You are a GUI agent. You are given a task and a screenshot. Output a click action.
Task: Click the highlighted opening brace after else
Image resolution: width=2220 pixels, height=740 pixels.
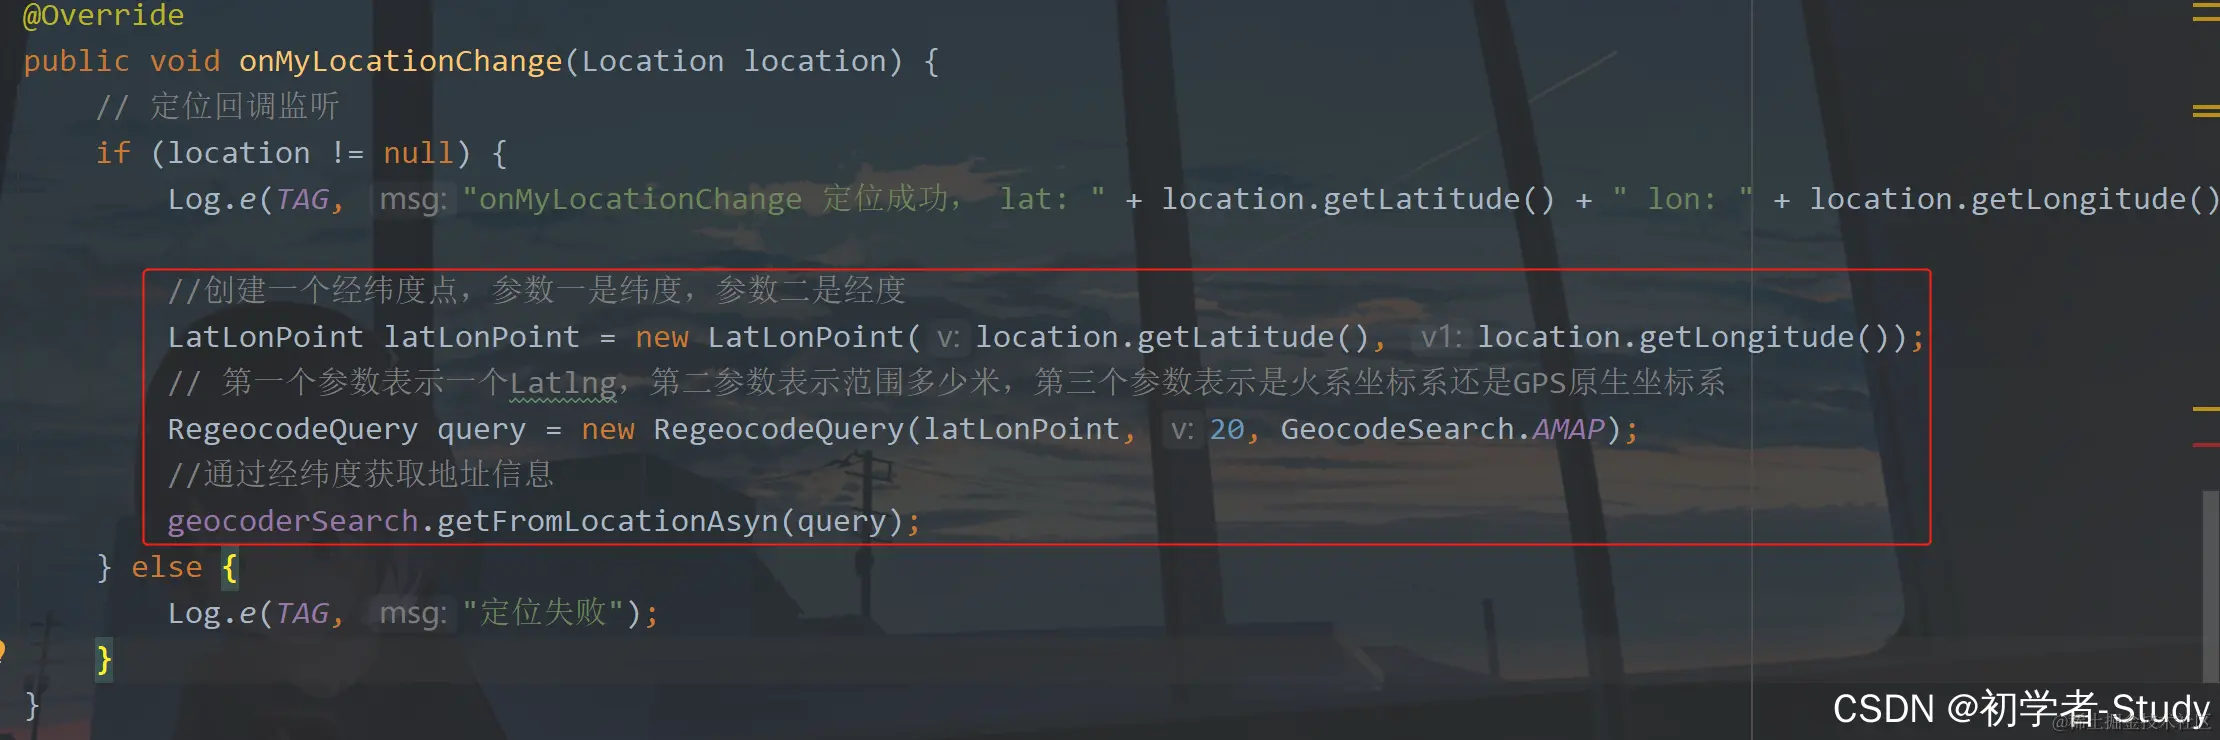click(230, 568)
